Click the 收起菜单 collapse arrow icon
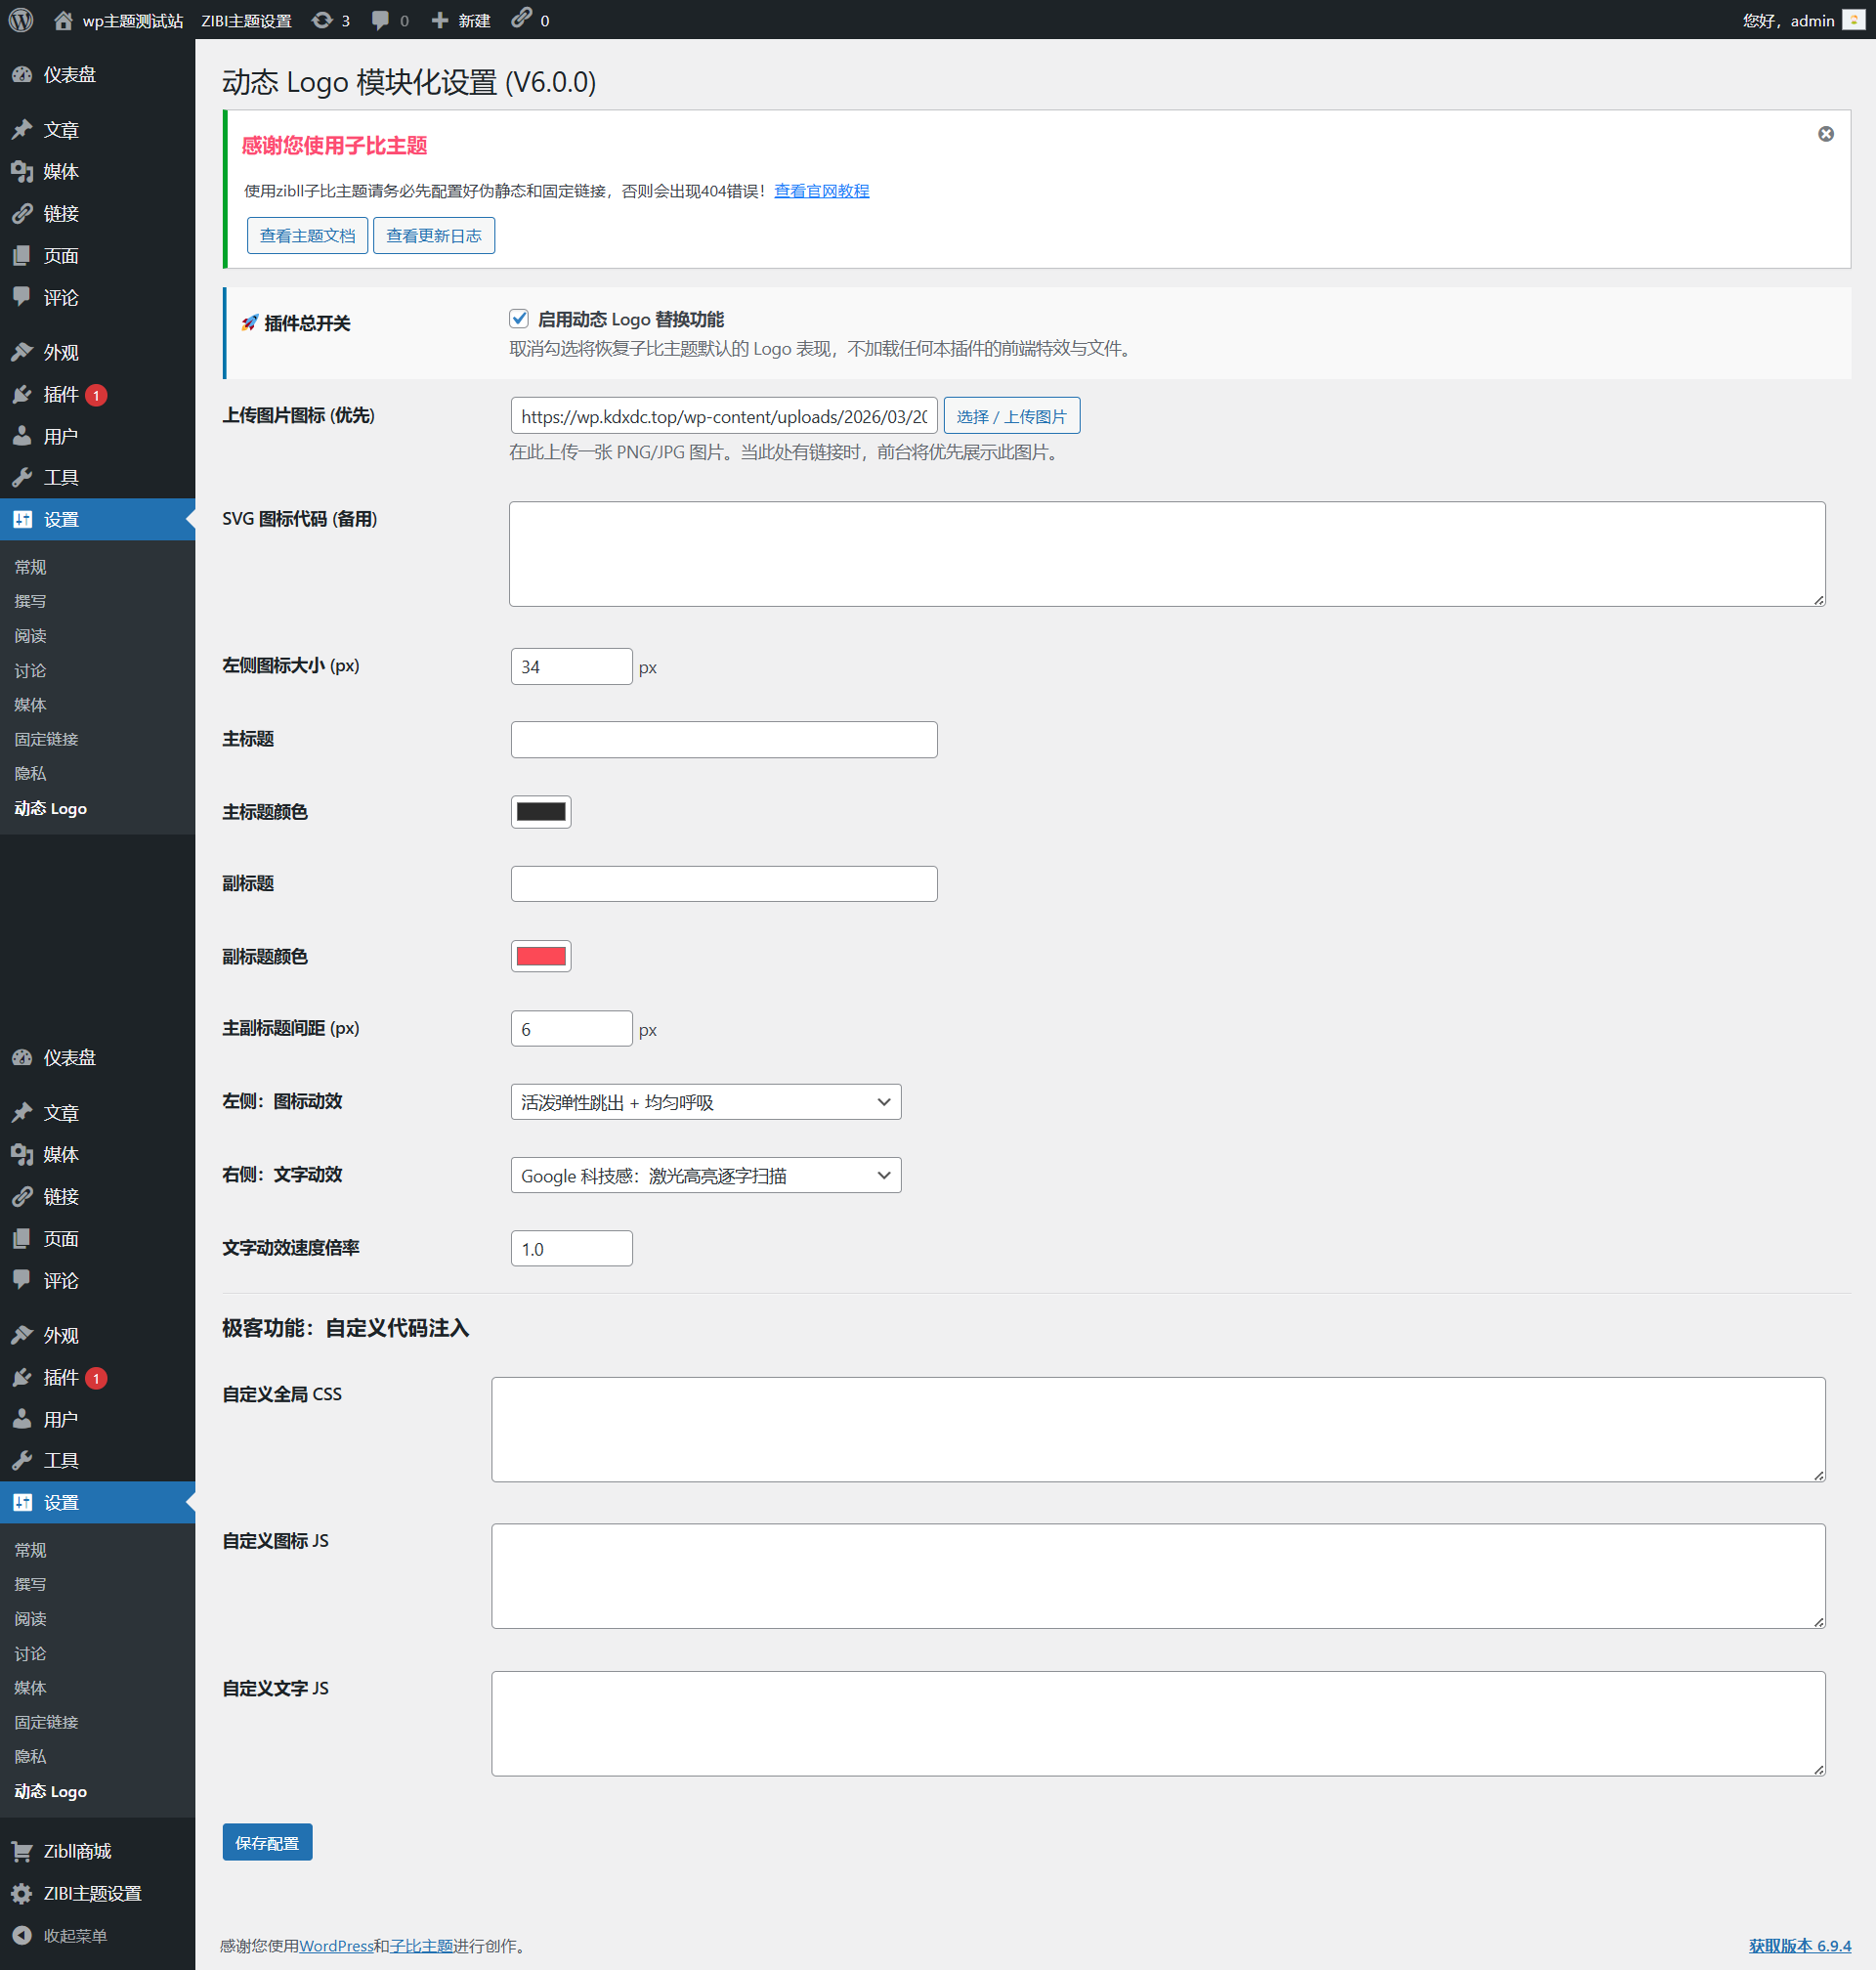This screenshot has height=1970, width=1876. point(22,1935)
